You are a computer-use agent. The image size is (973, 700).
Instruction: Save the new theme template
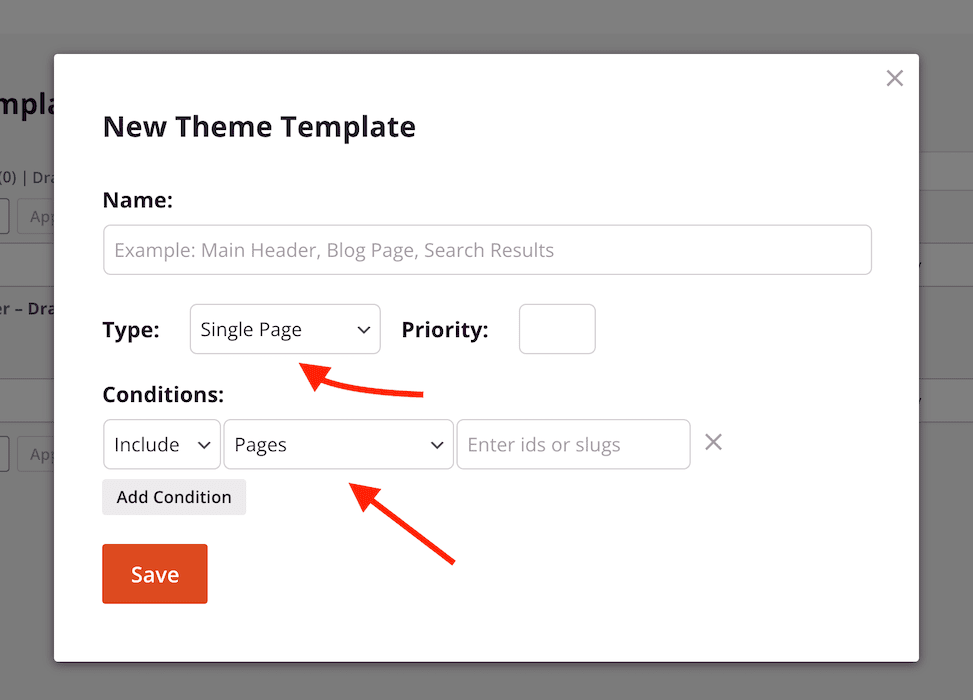[x=154, y=574]
